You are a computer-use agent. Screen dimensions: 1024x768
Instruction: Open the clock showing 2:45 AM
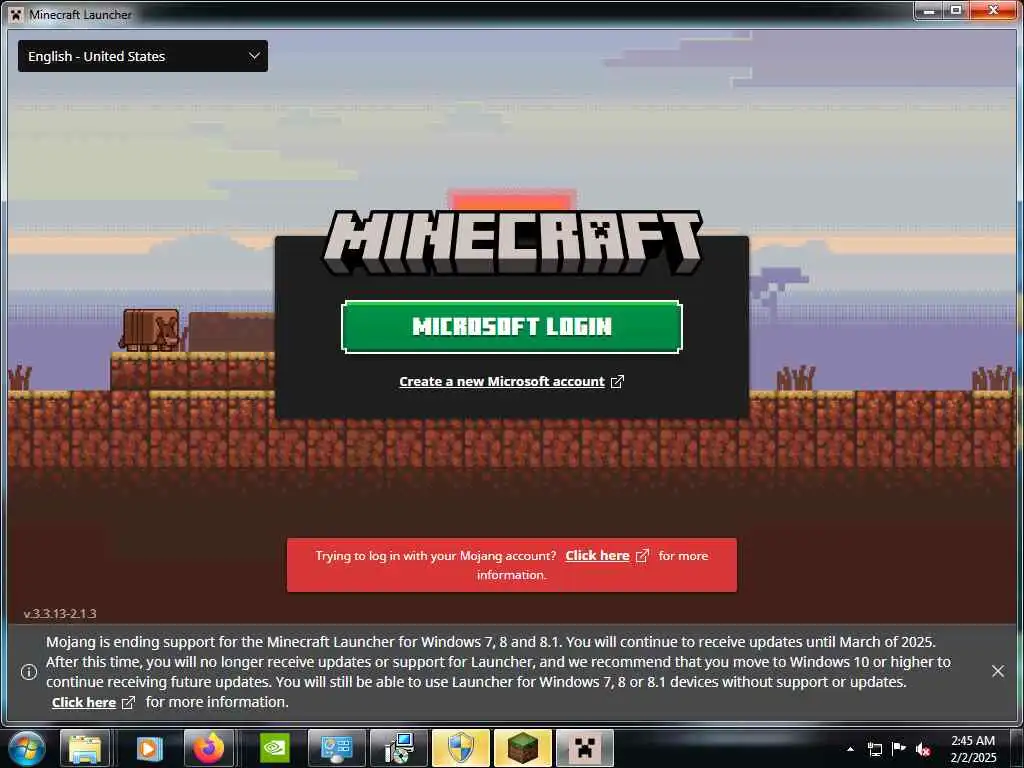point(973,748)
